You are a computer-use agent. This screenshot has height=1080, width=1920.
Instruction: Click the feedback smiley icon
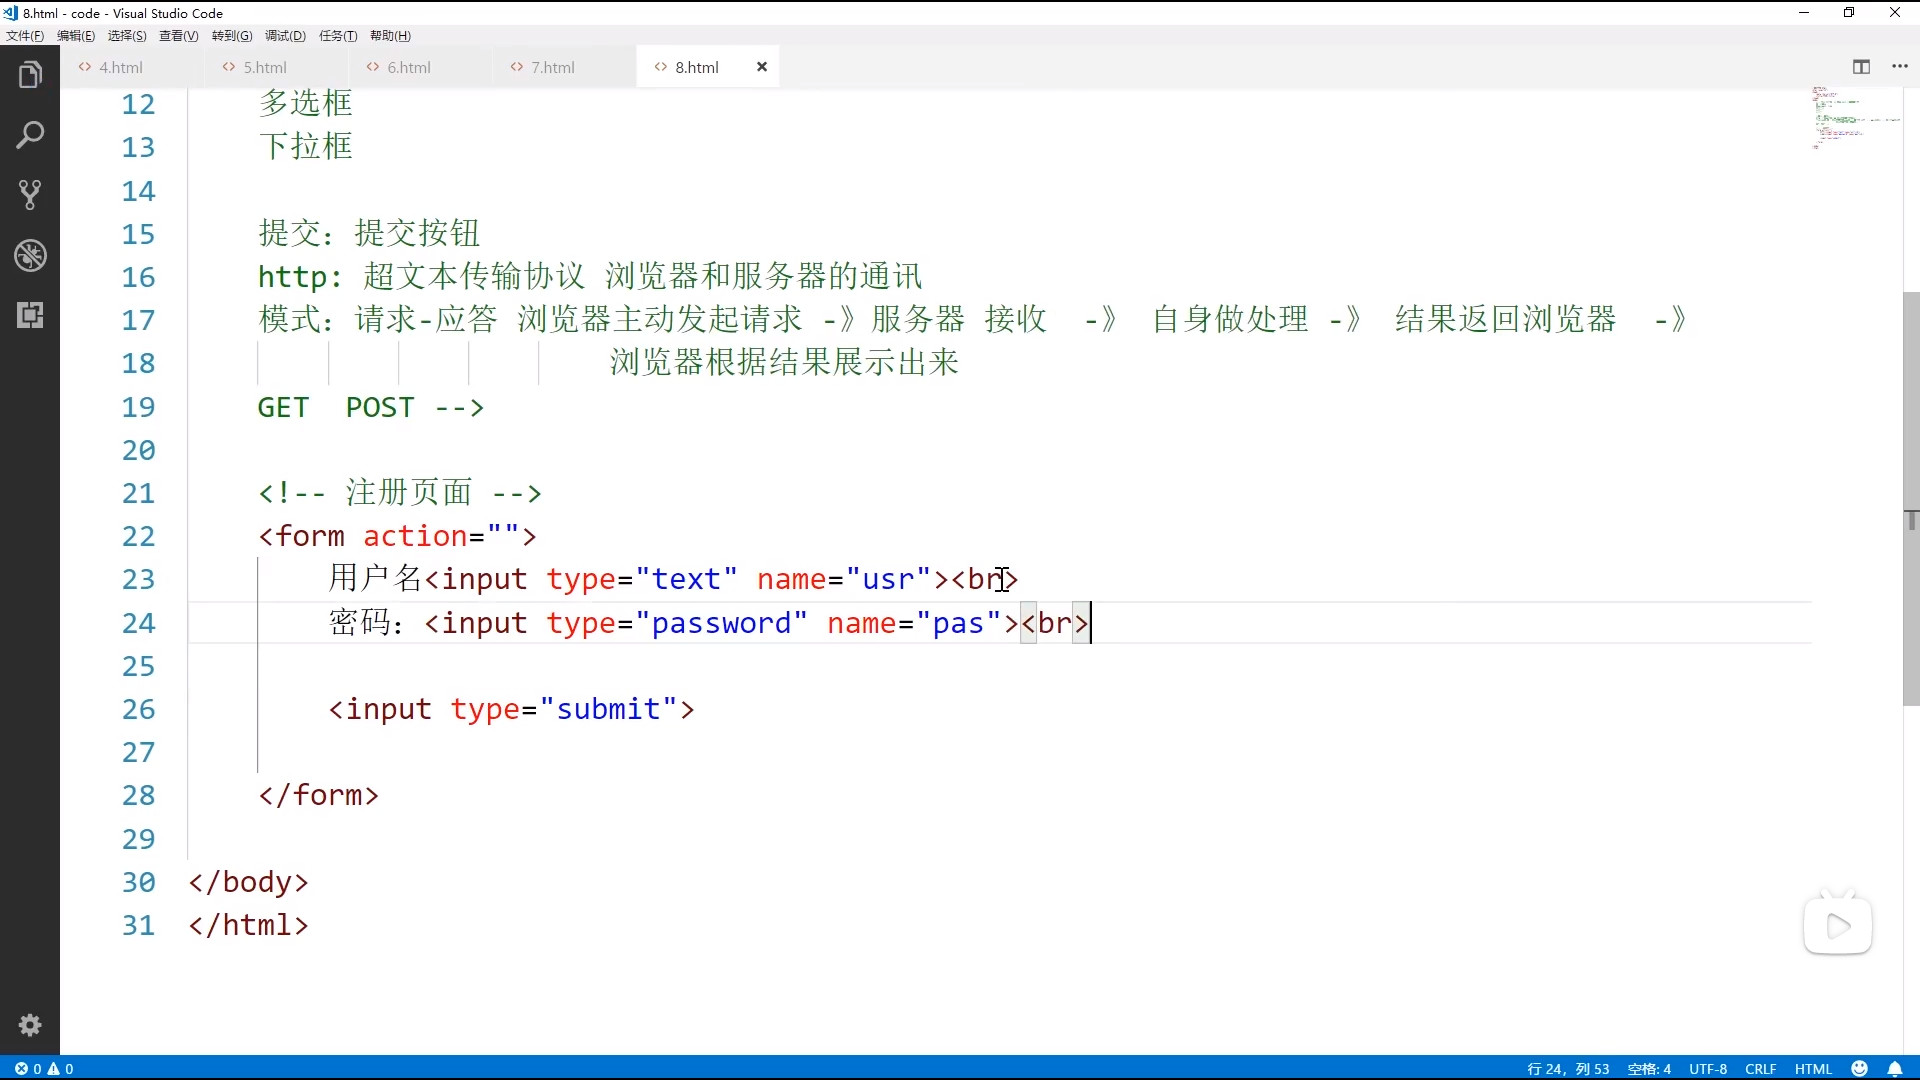coord(1859,1069)
